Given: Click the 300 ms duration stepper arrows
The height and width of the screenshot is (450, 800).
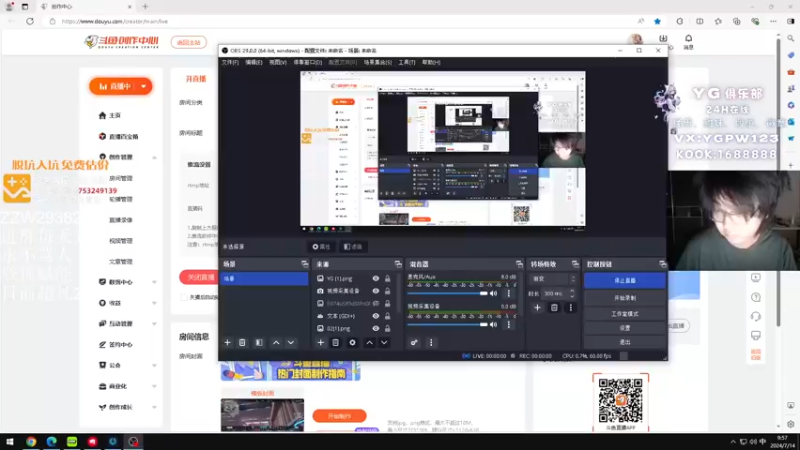Looking at the screenshot, I should (x=572, y=293).
